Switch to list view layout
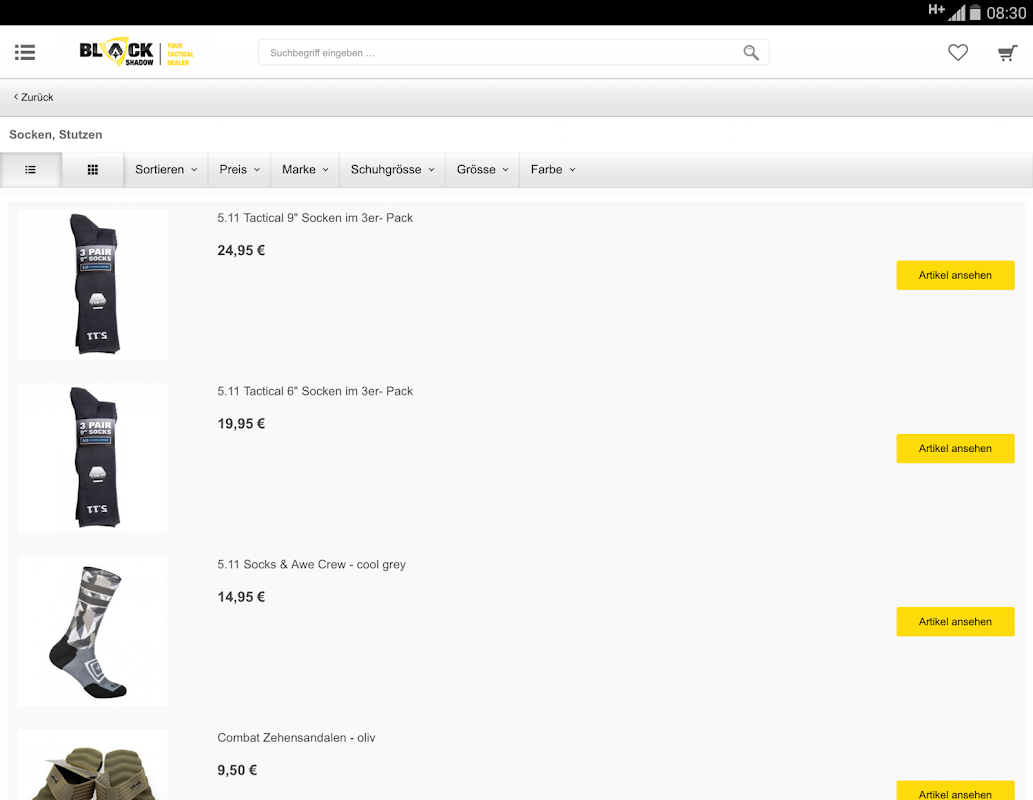The height and width of the screenshot is (800, 1033). click(31, 170)
